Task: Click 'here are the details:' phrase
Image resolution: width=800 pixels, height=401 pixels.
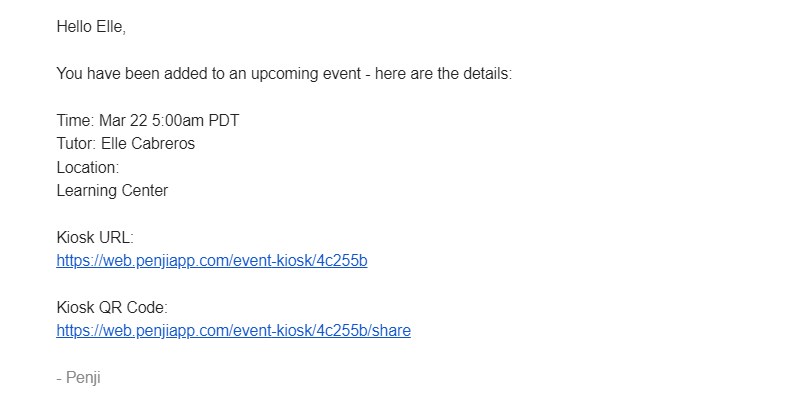Action: click(443, 73)
